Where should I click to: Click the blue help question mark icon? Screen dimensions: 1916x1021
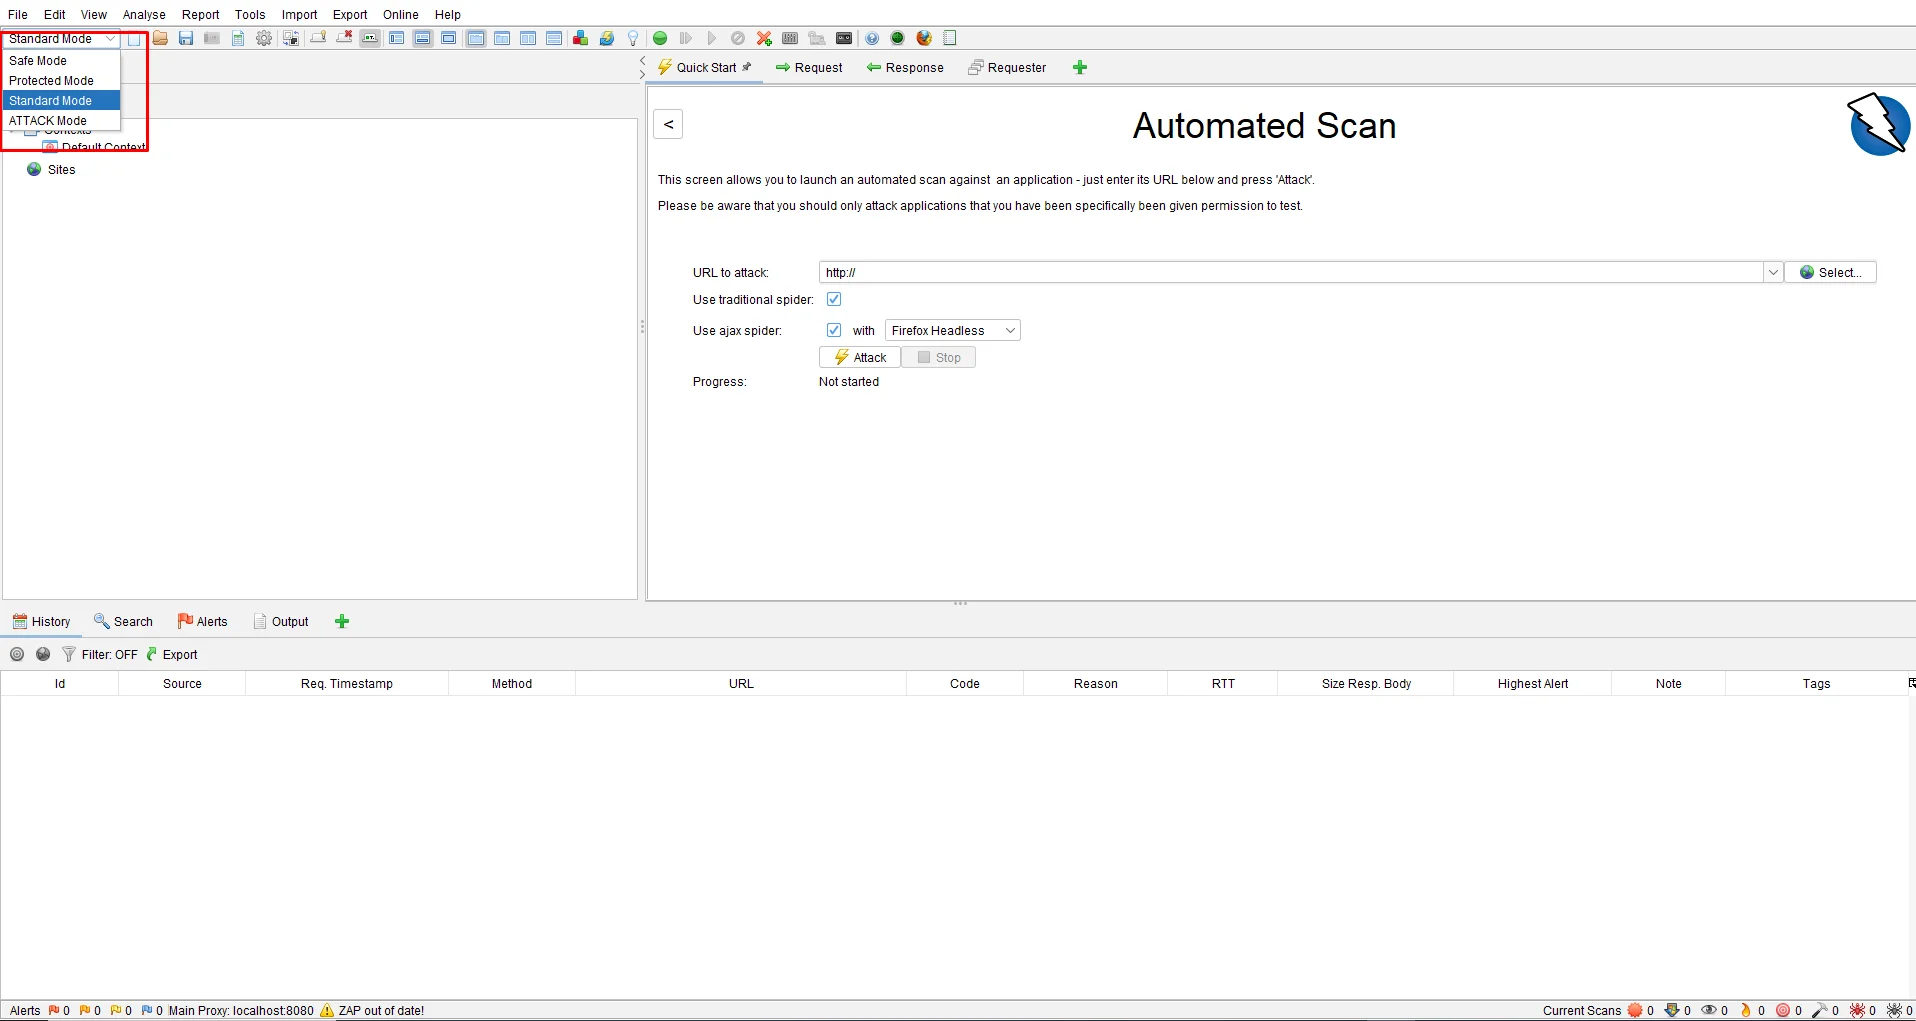872,38
